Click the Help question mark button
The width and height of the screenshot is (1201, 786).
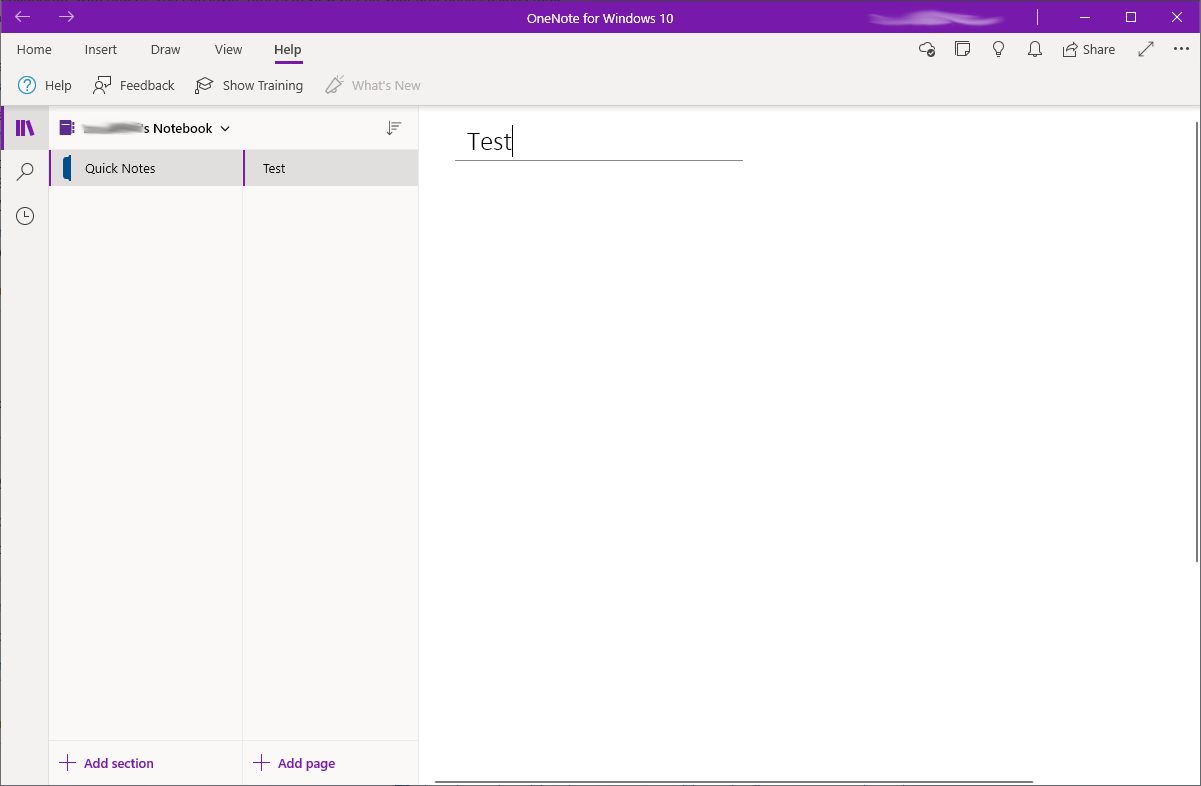pos(45,85)
